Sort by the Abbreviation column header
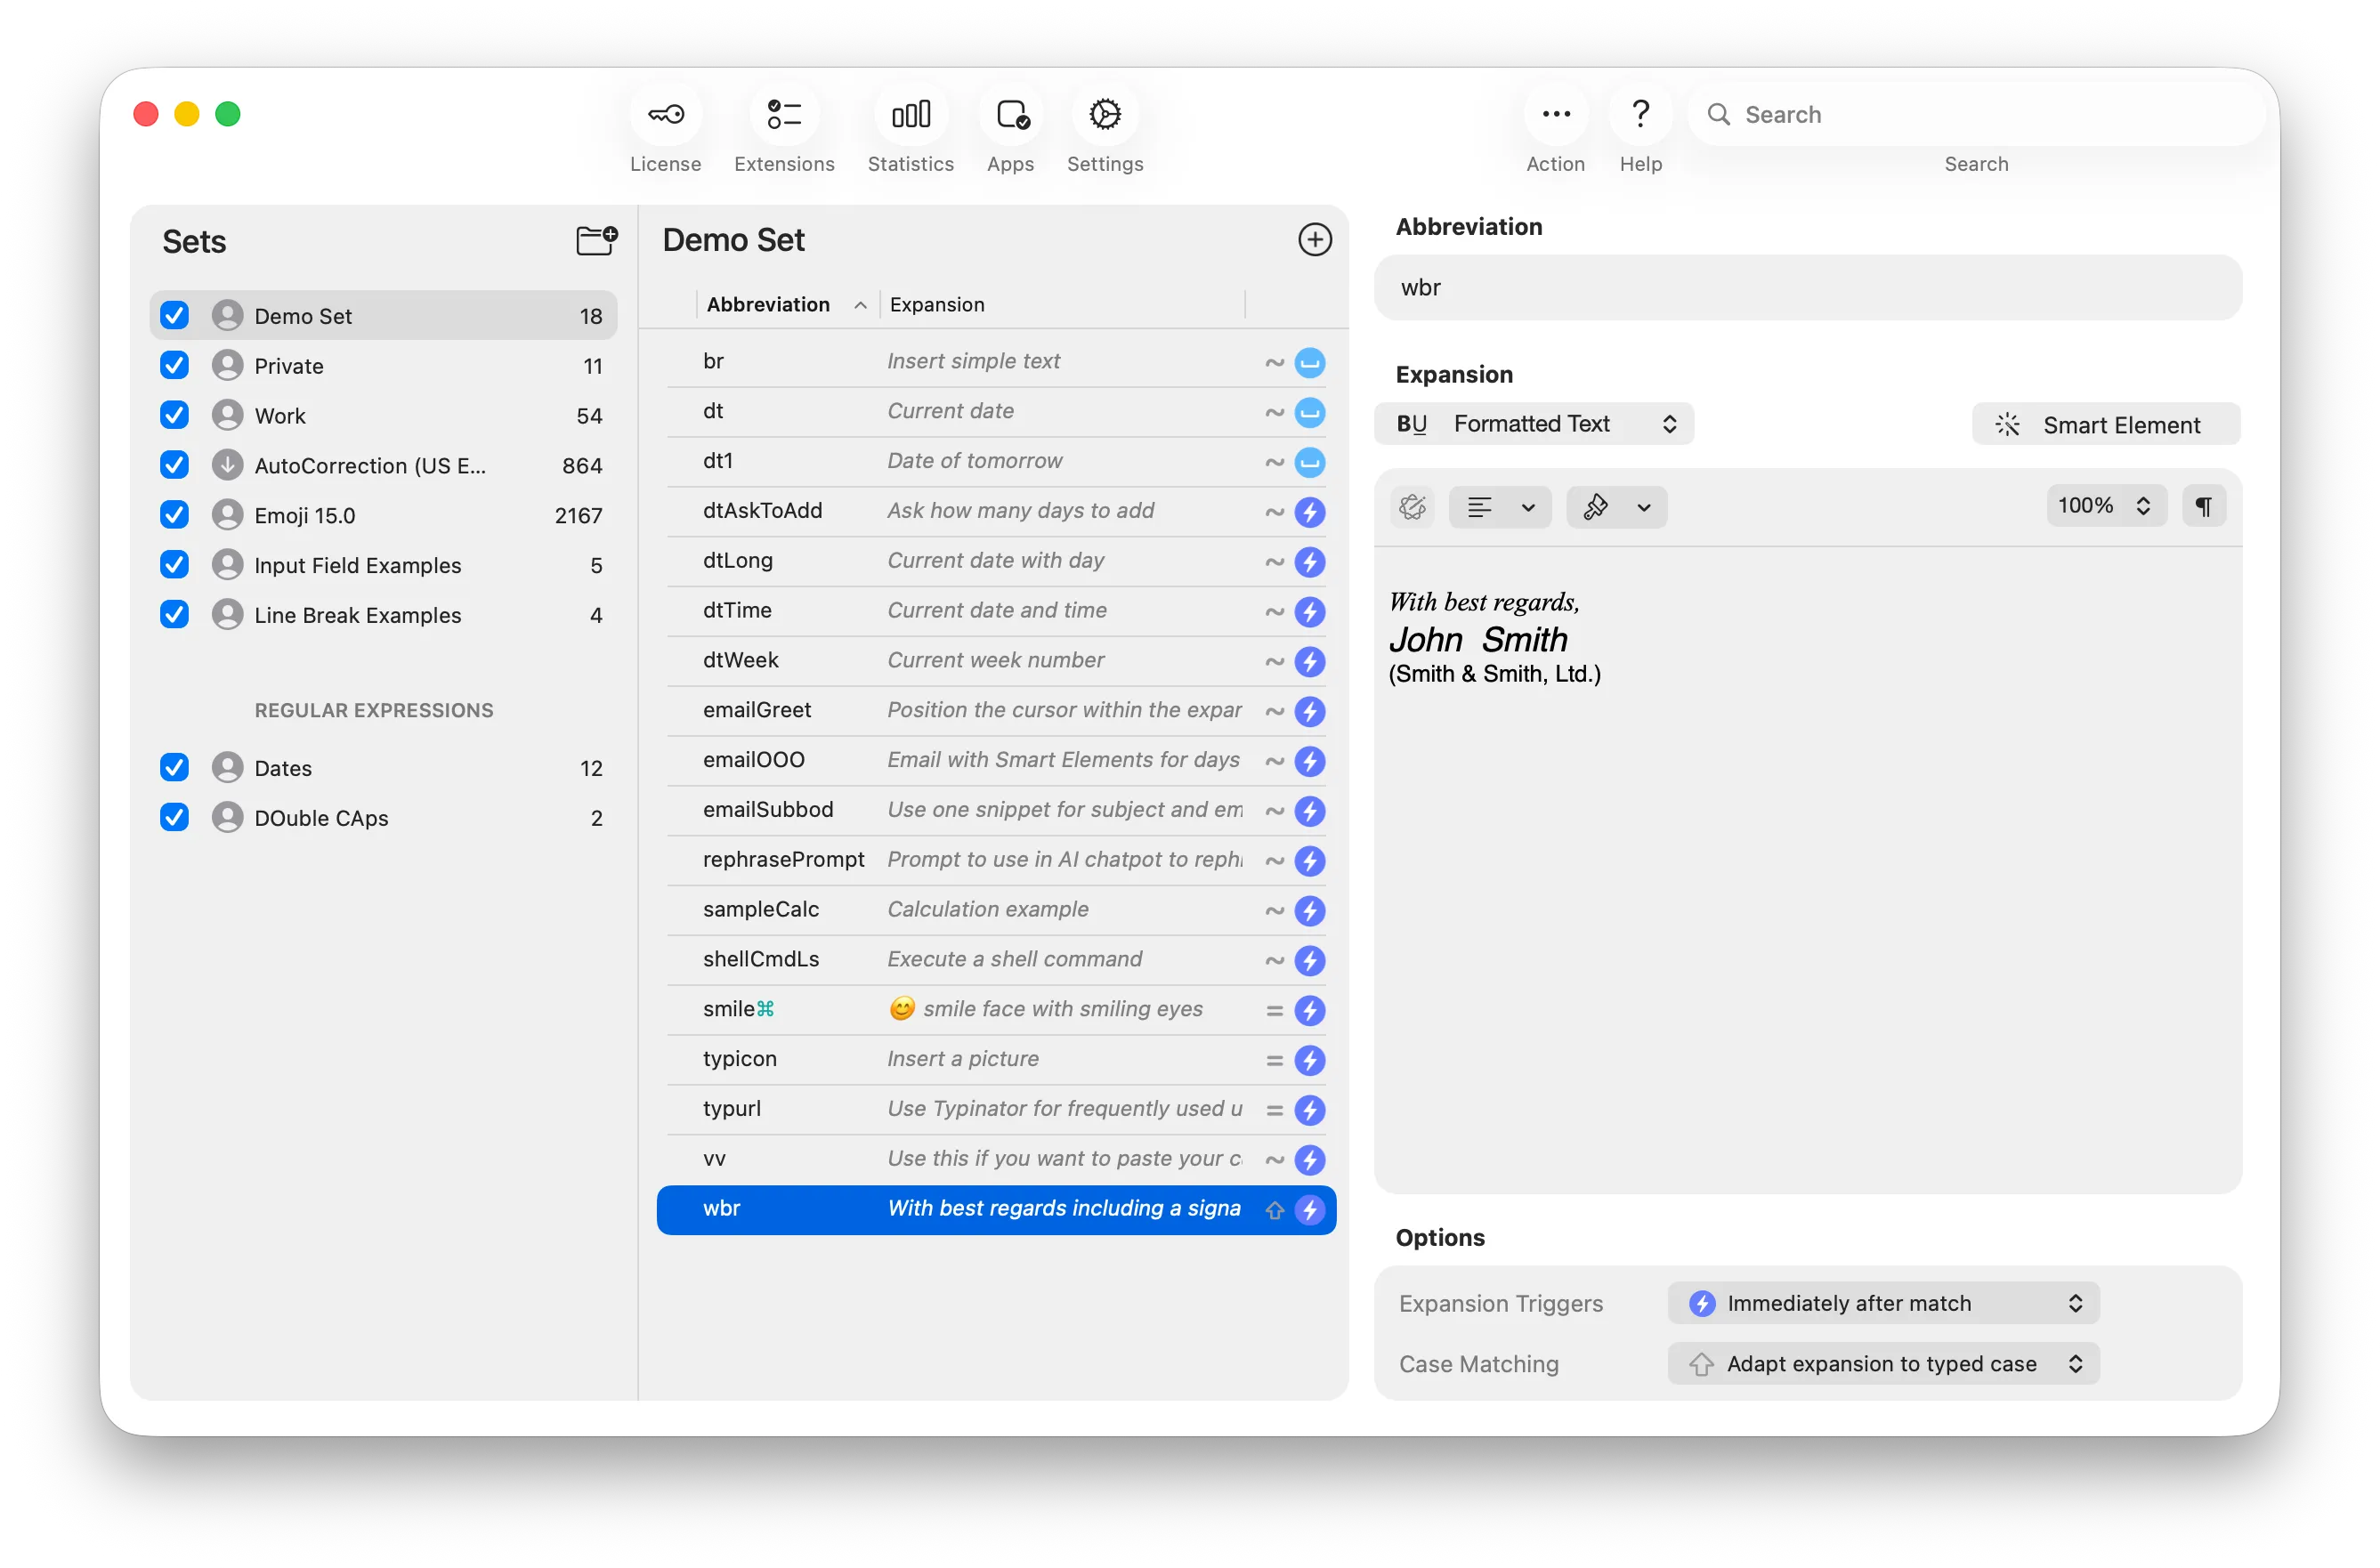The height and width of the screenshot is (1568, 2380). pyautogui.click(x=768, y=304)
